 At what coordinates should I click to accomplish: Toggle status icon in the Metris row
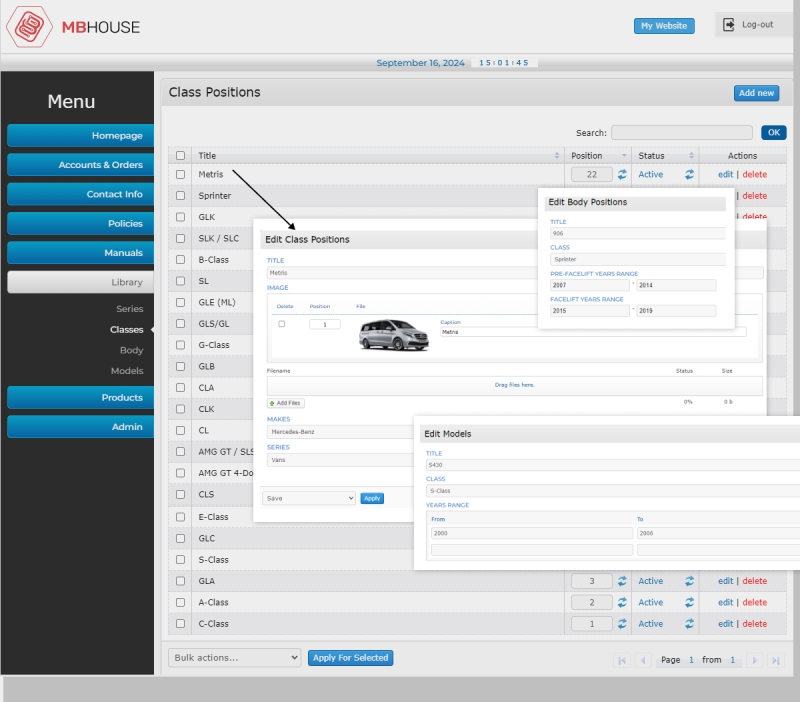(689, 174)
